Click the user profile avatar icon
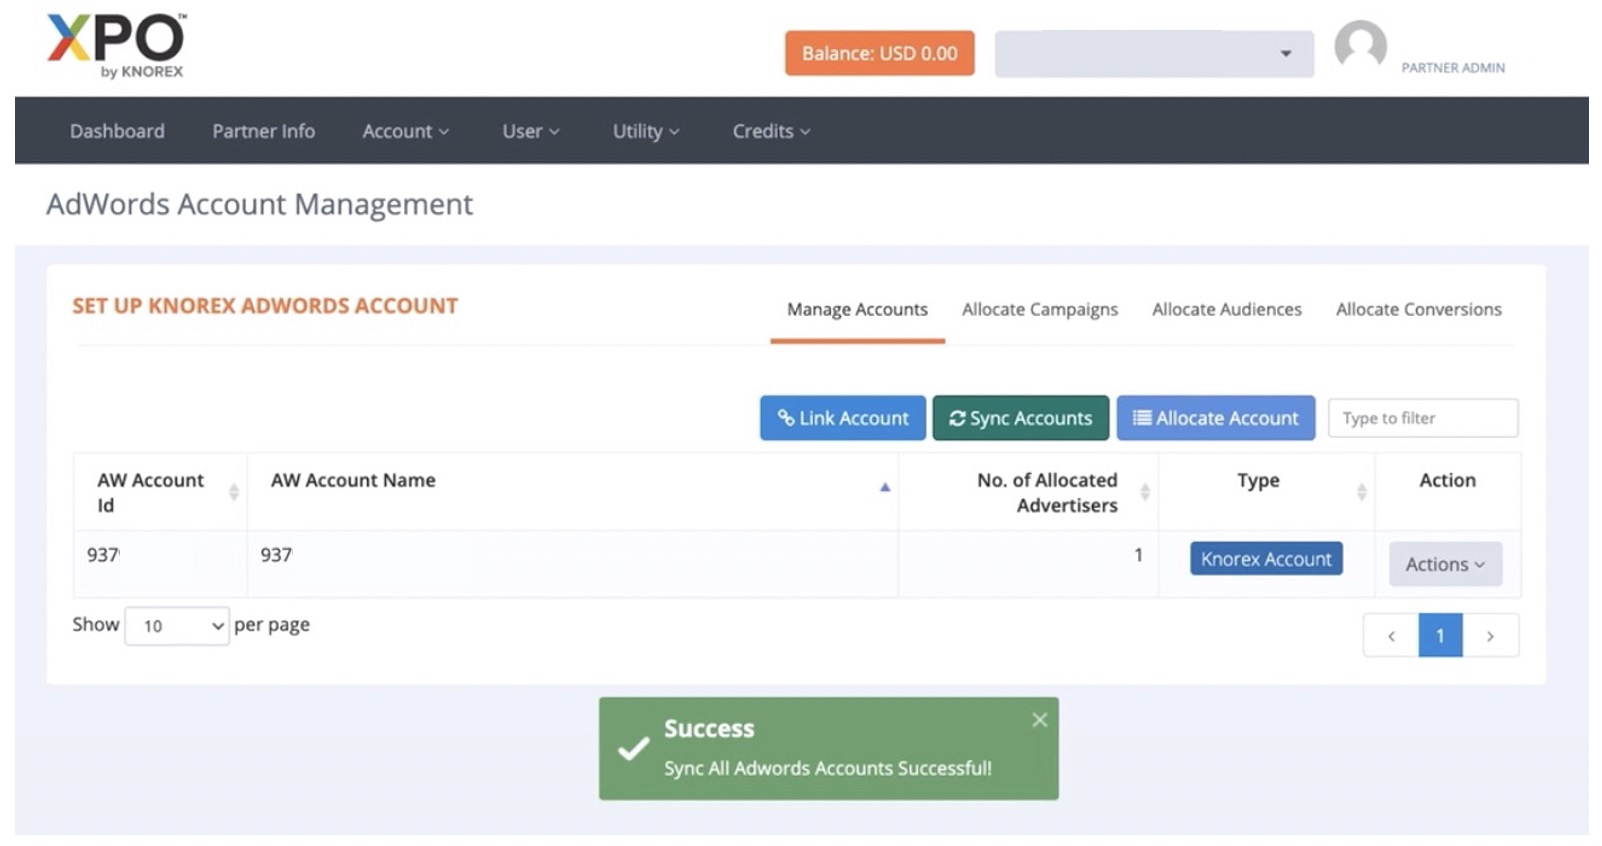The width and height of the screenshot is (1602, 846). [1360, 47]
